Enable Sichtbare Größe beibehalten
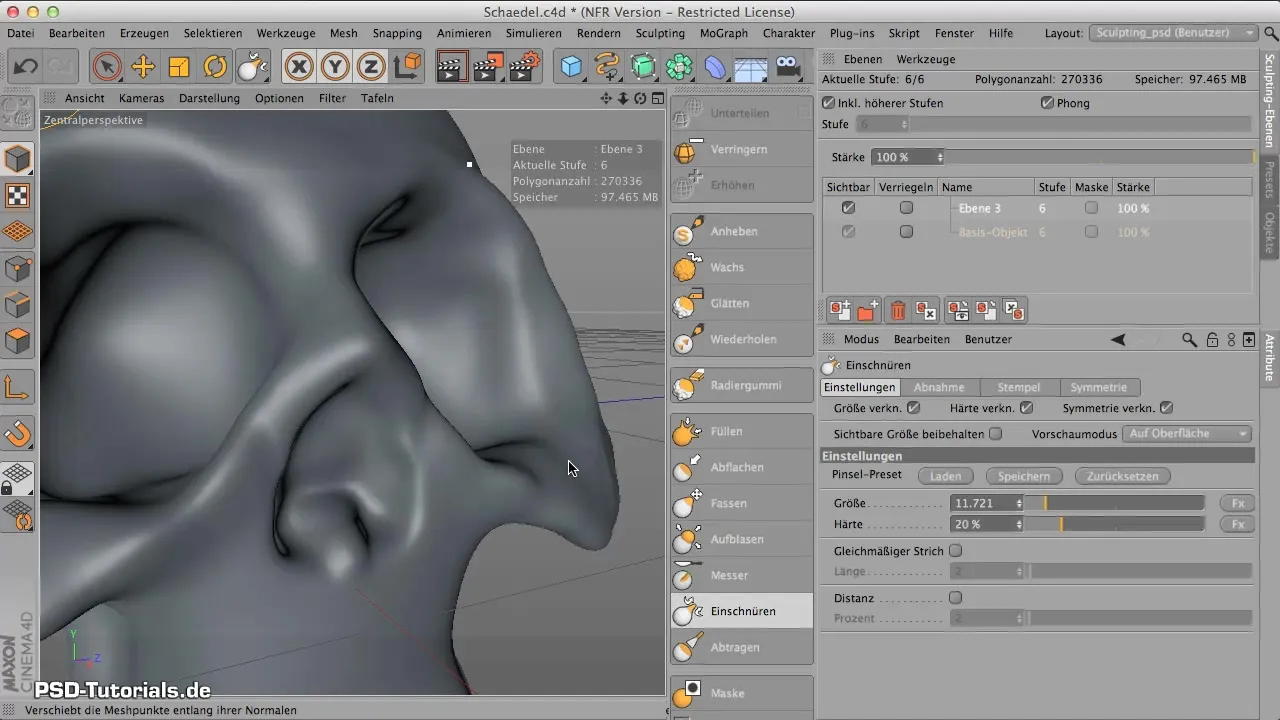 [995, 434]
